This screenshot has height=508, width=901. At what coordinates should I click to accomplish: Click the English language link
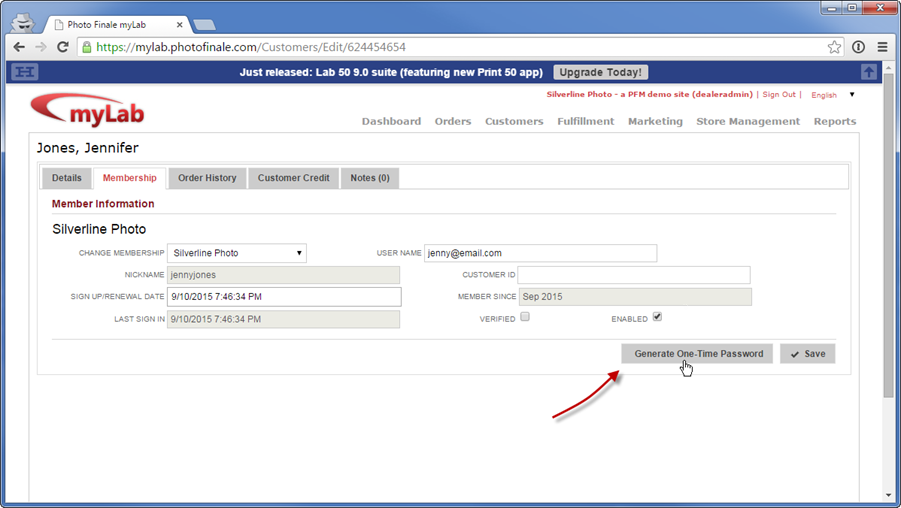click(824, 95)
